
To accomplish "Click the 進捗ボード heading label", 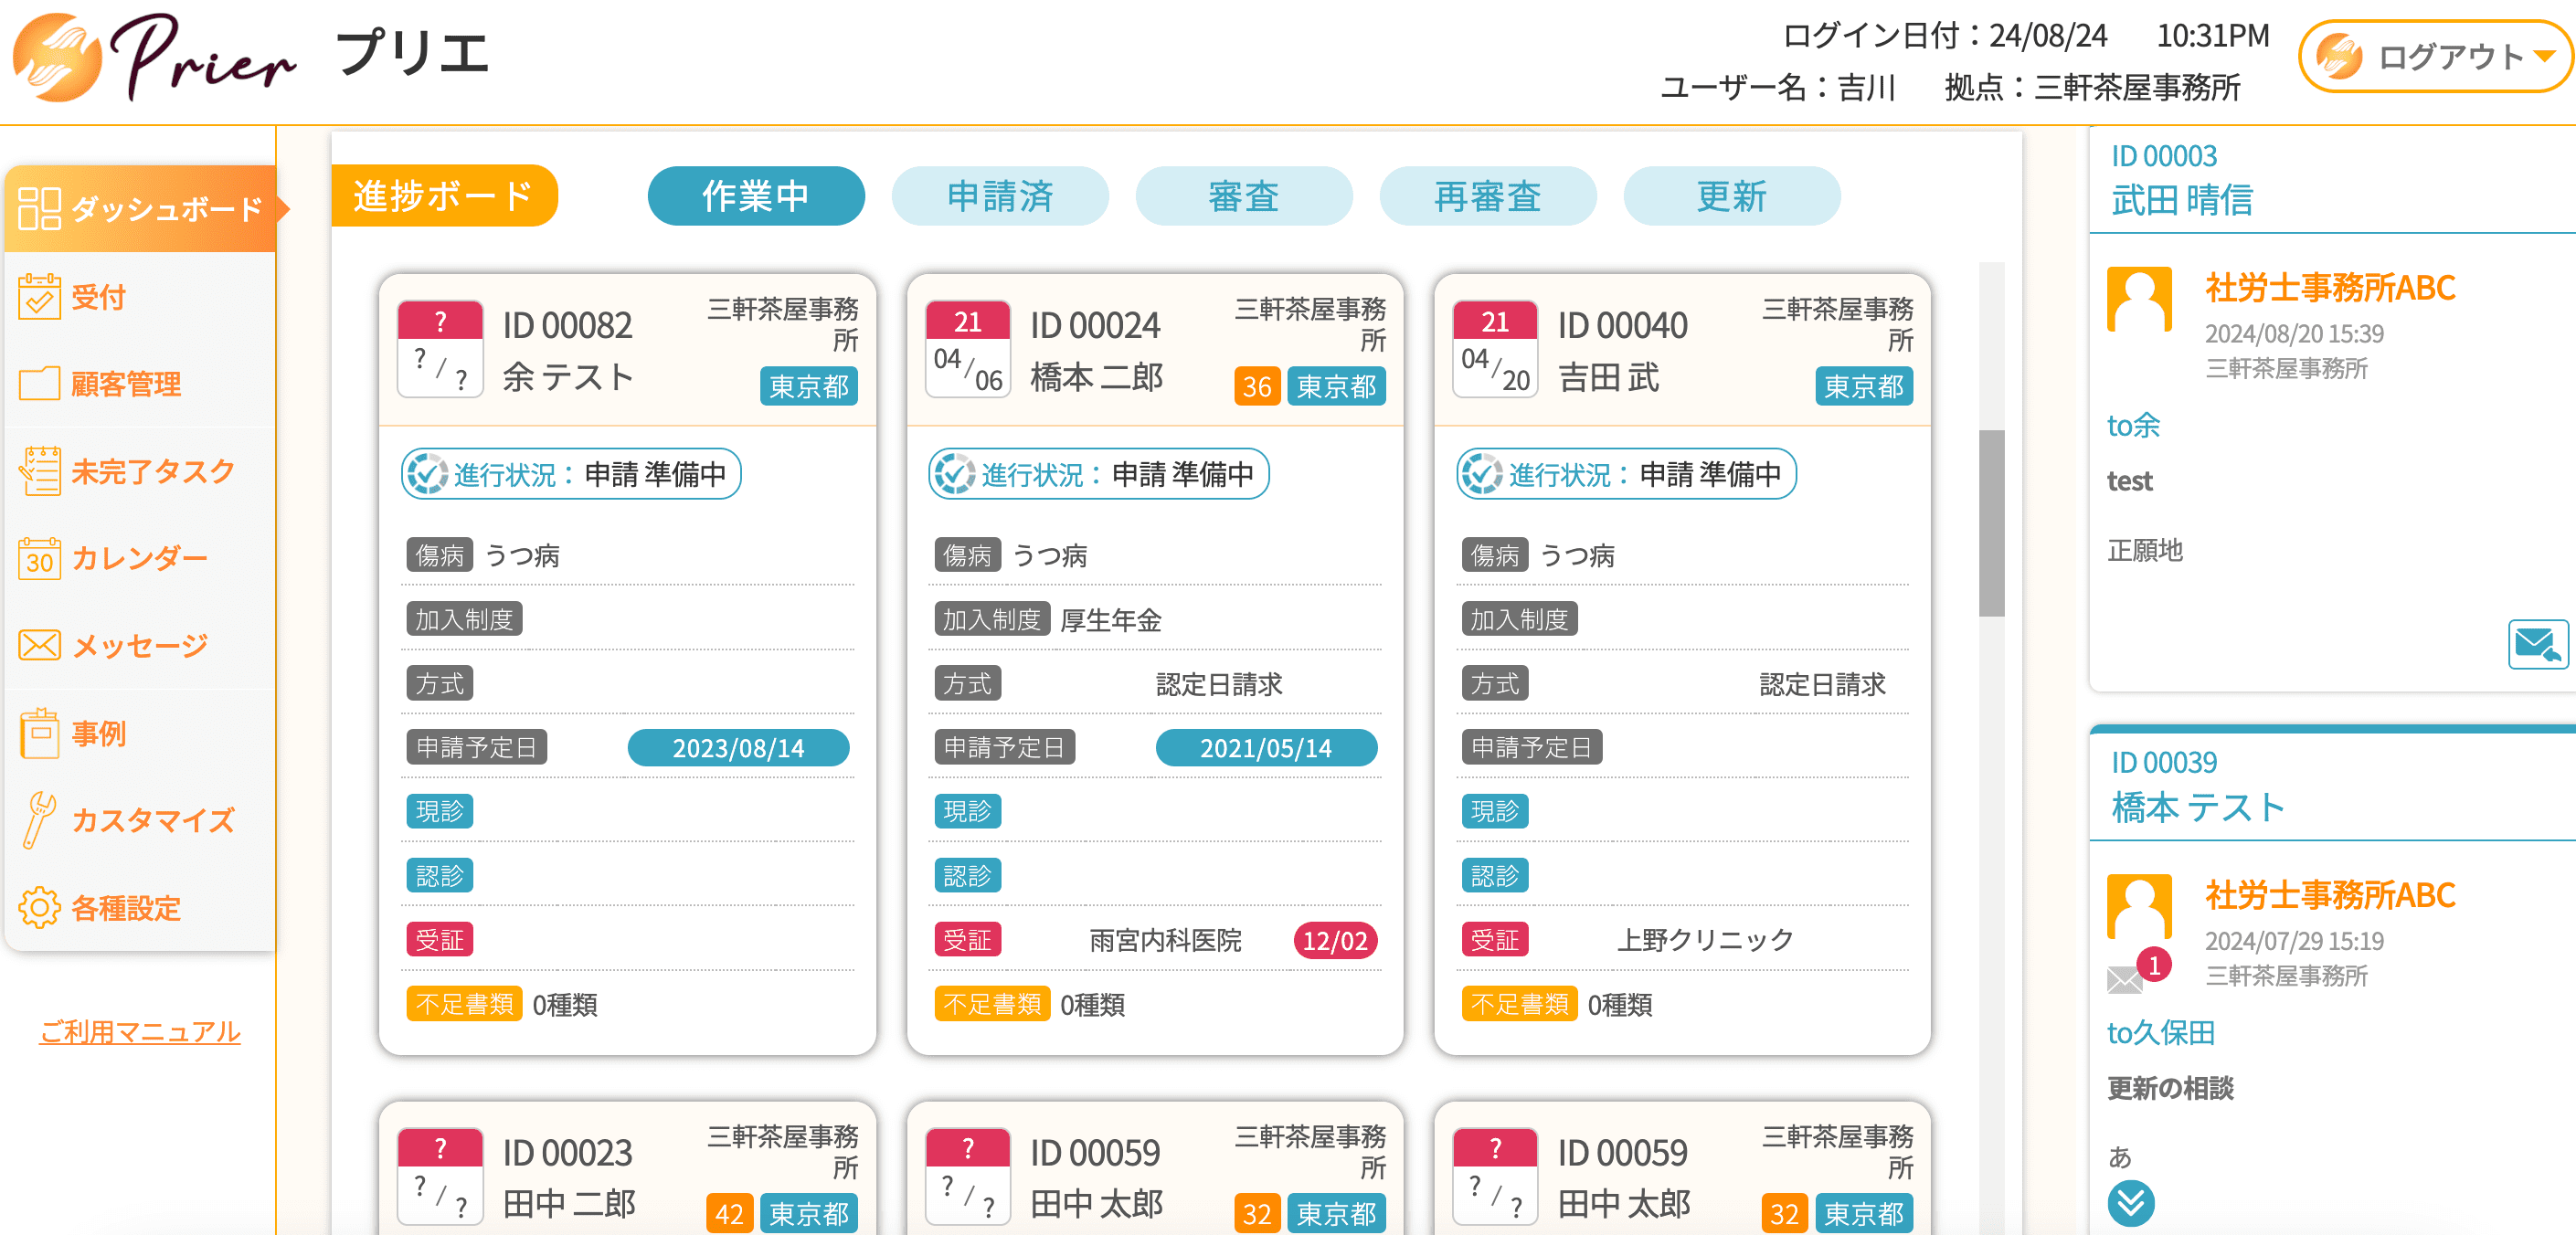I will pos(444,196).
